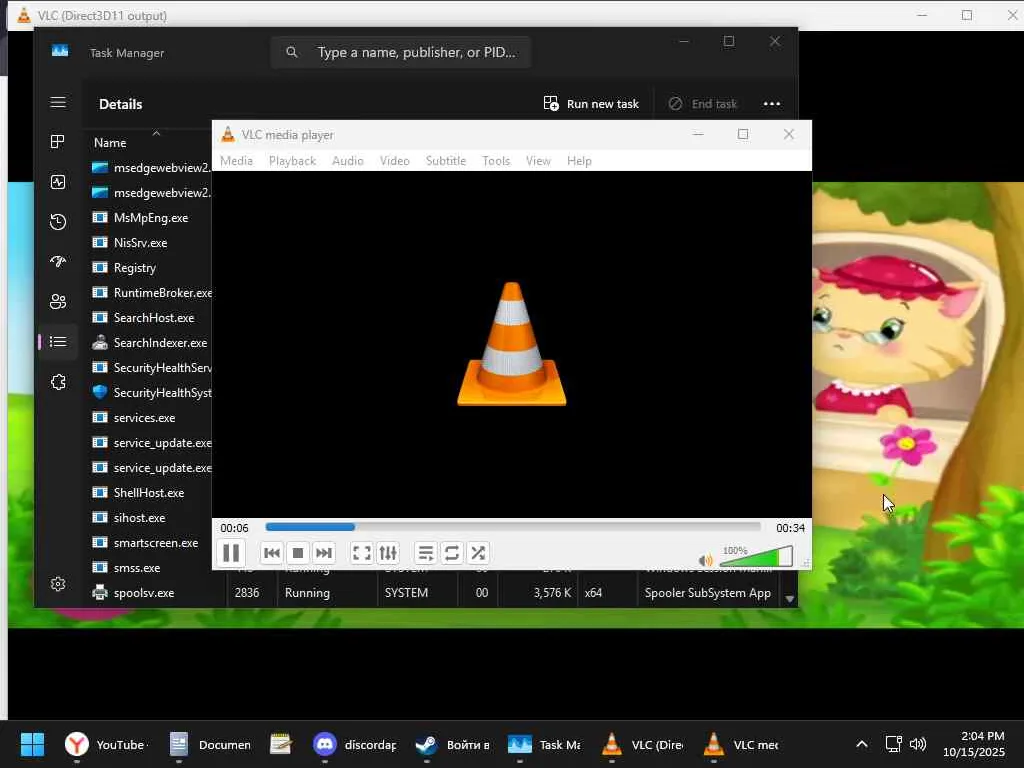Select SearchHost.exe process row
This screenshot has height=768, width=1024.
pos(150,317)
